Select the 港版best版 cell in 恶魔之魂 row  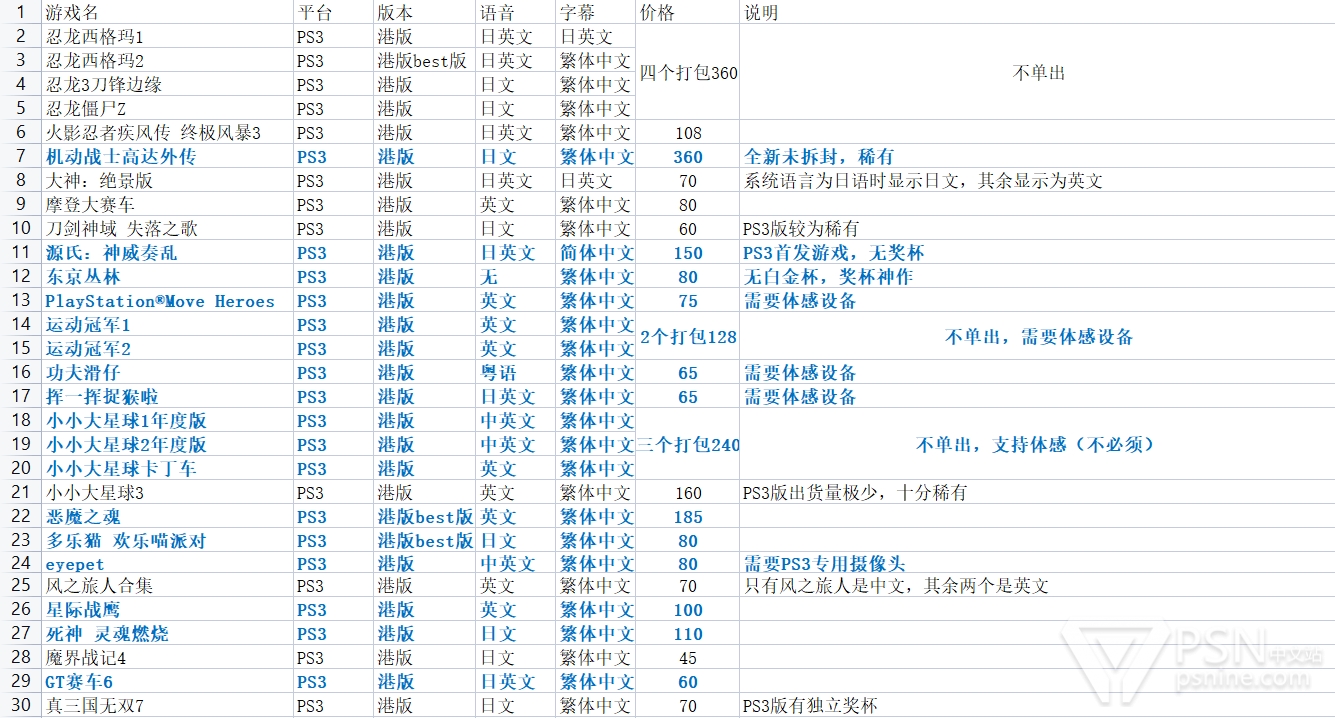(x=425, y=516)
